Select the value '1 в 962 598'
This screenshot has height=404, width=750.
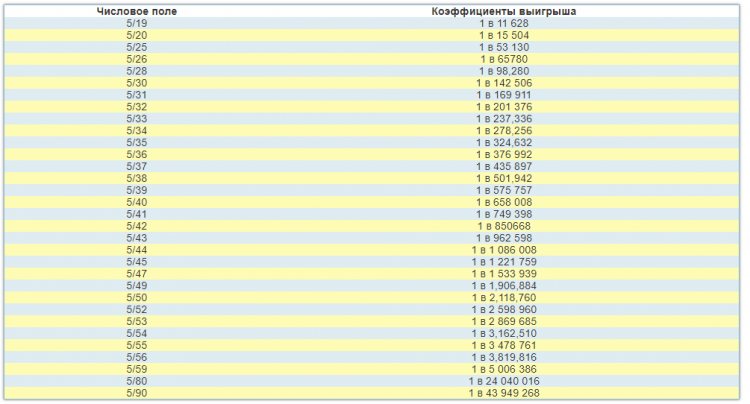point(504,239)
